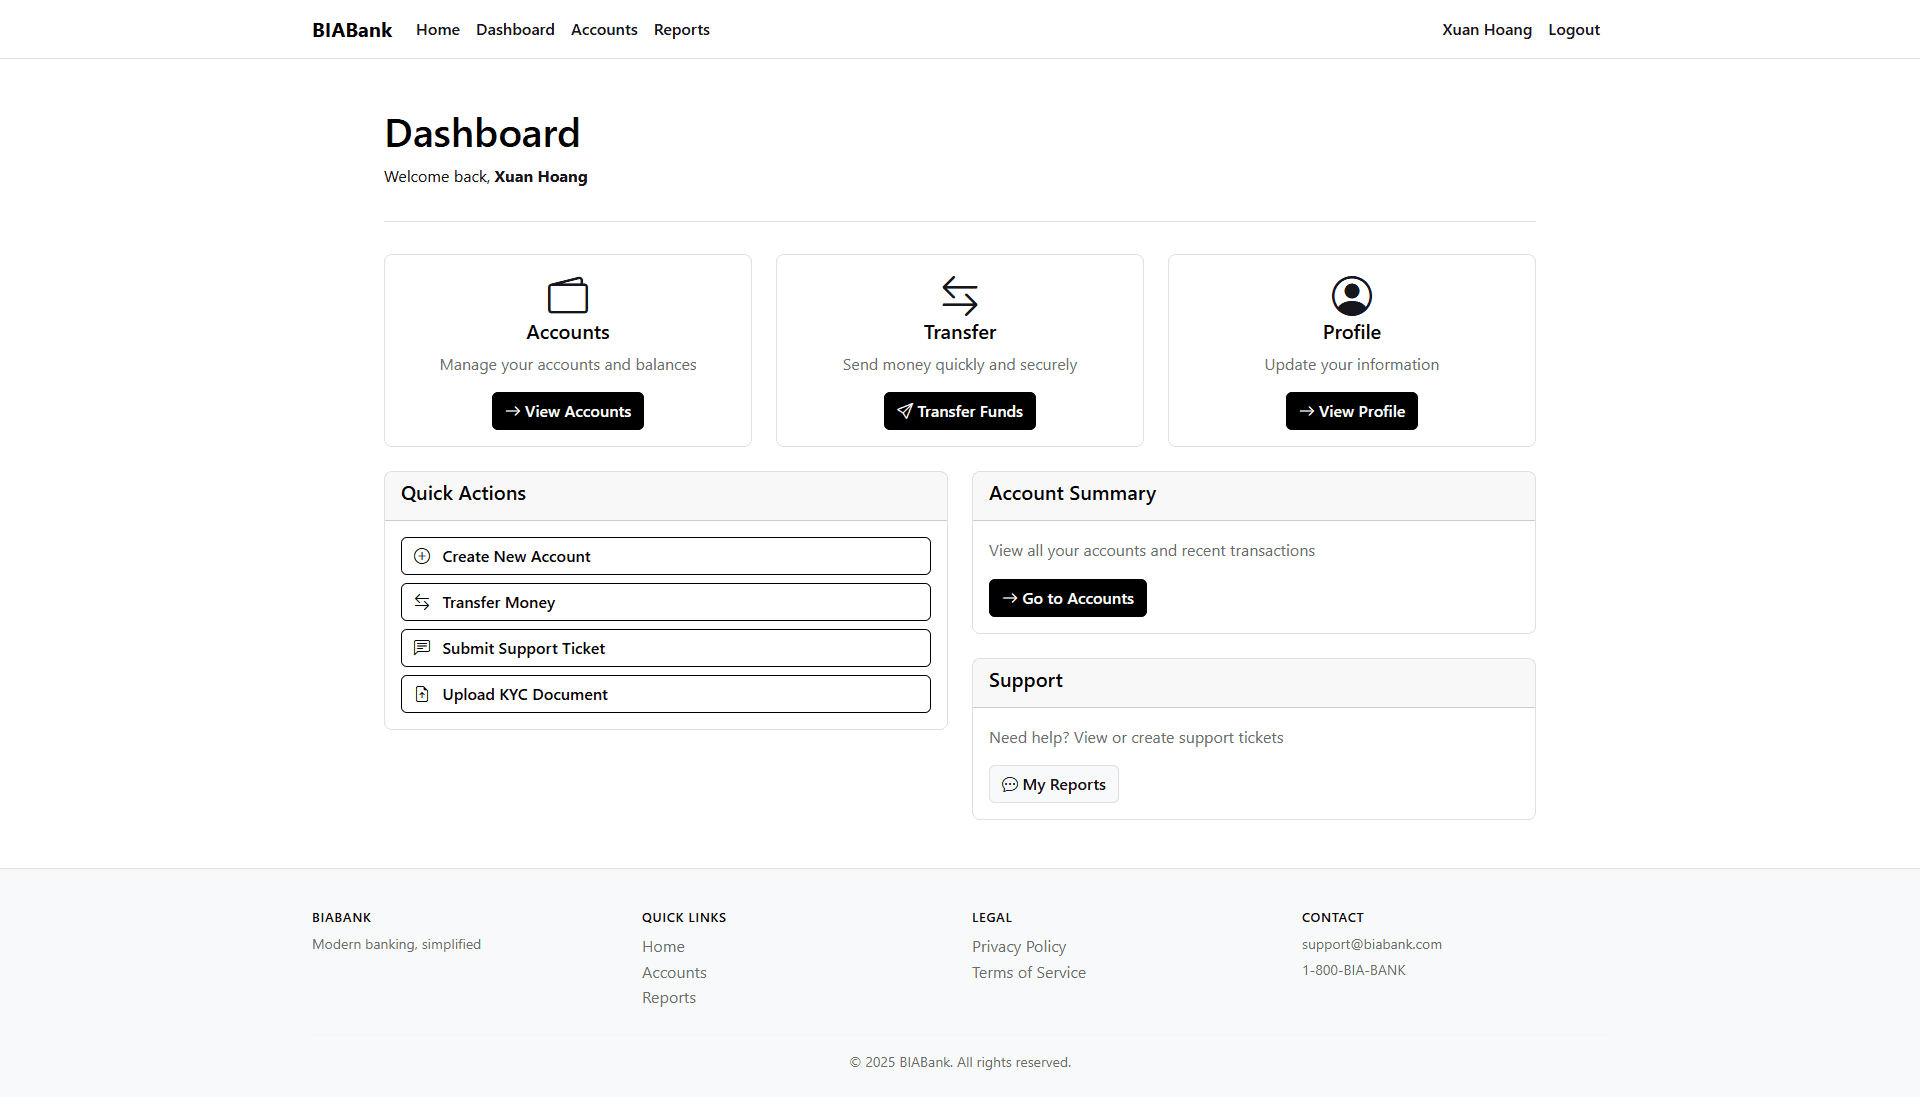Click the chat icon beside Submit Support Ticket
The image size is (1920, 1097).
click(x=422, y=648)
